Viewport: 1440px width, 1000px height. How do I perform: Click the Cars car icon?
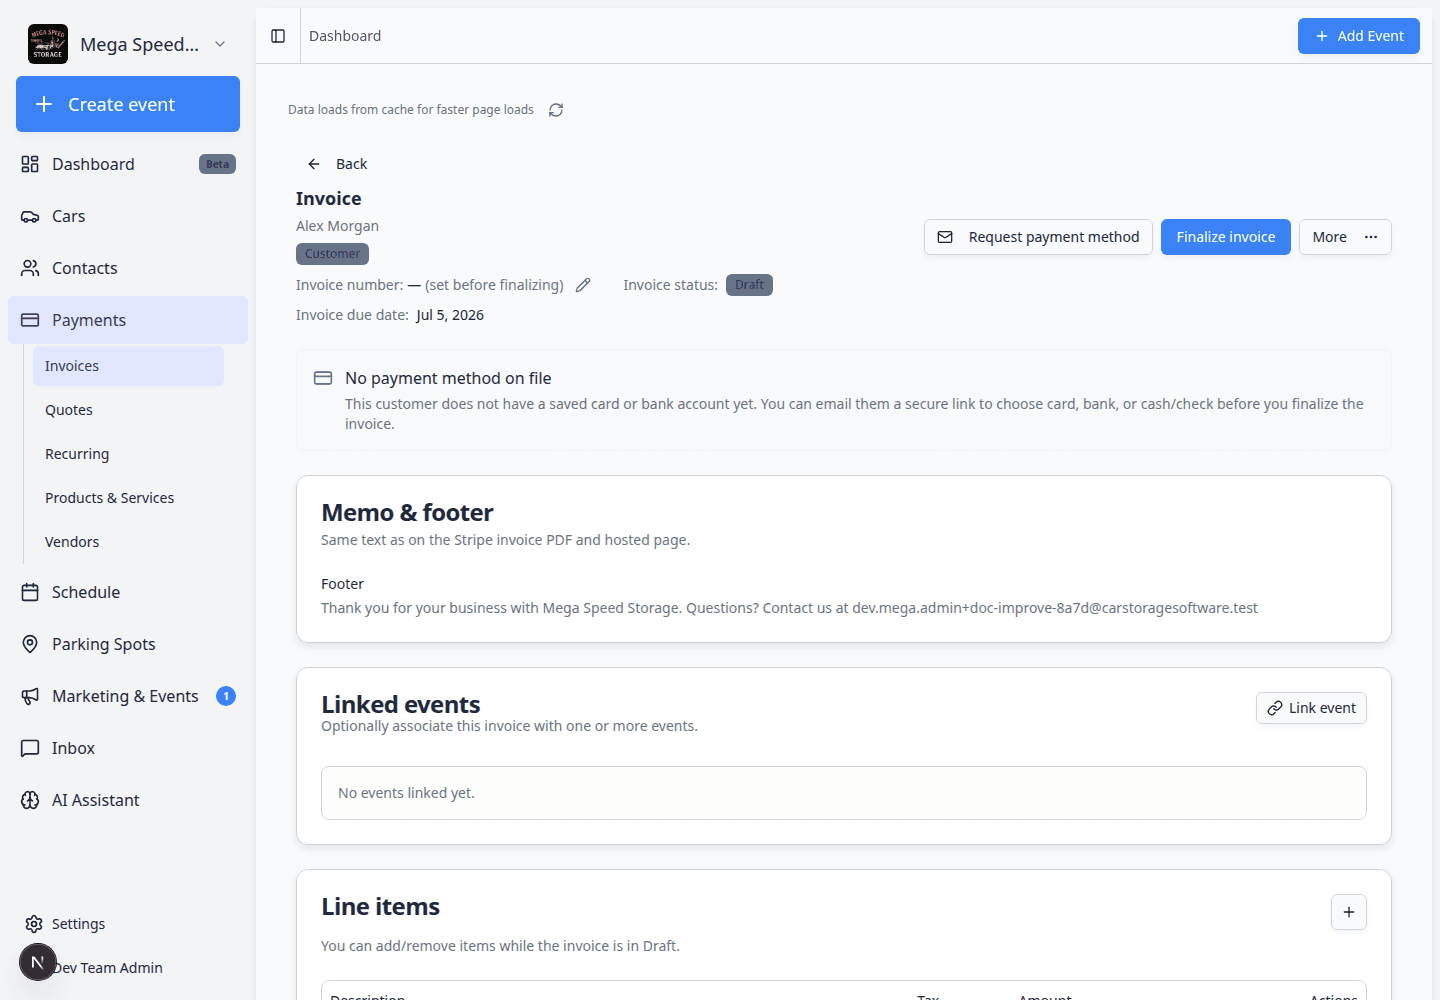(30, 216)
